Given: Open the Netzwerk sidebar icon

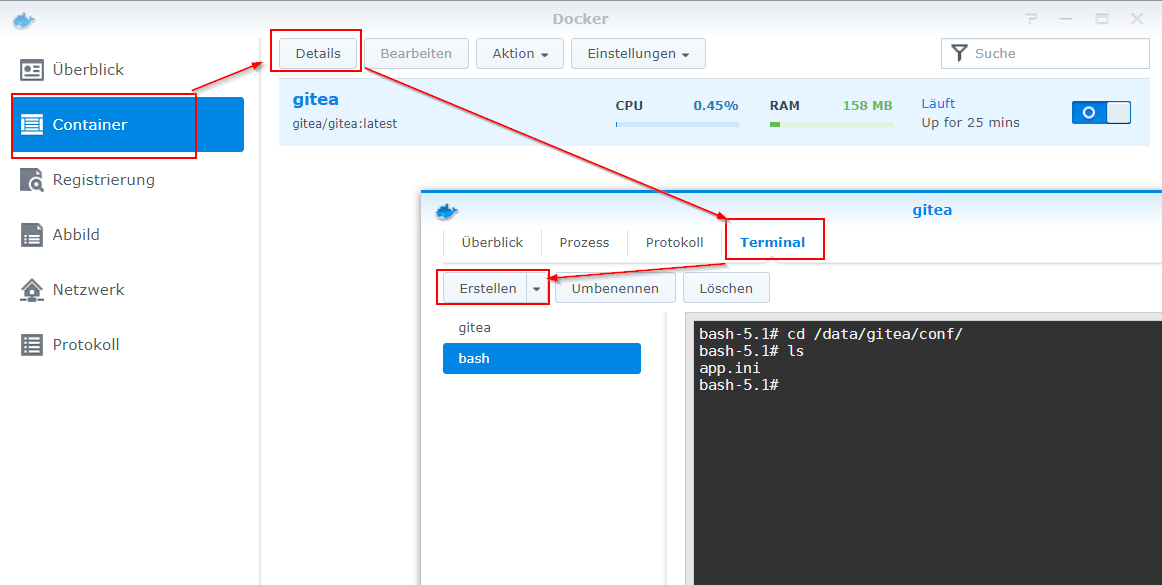Looking at the screenshot, I should click(30, 289).
